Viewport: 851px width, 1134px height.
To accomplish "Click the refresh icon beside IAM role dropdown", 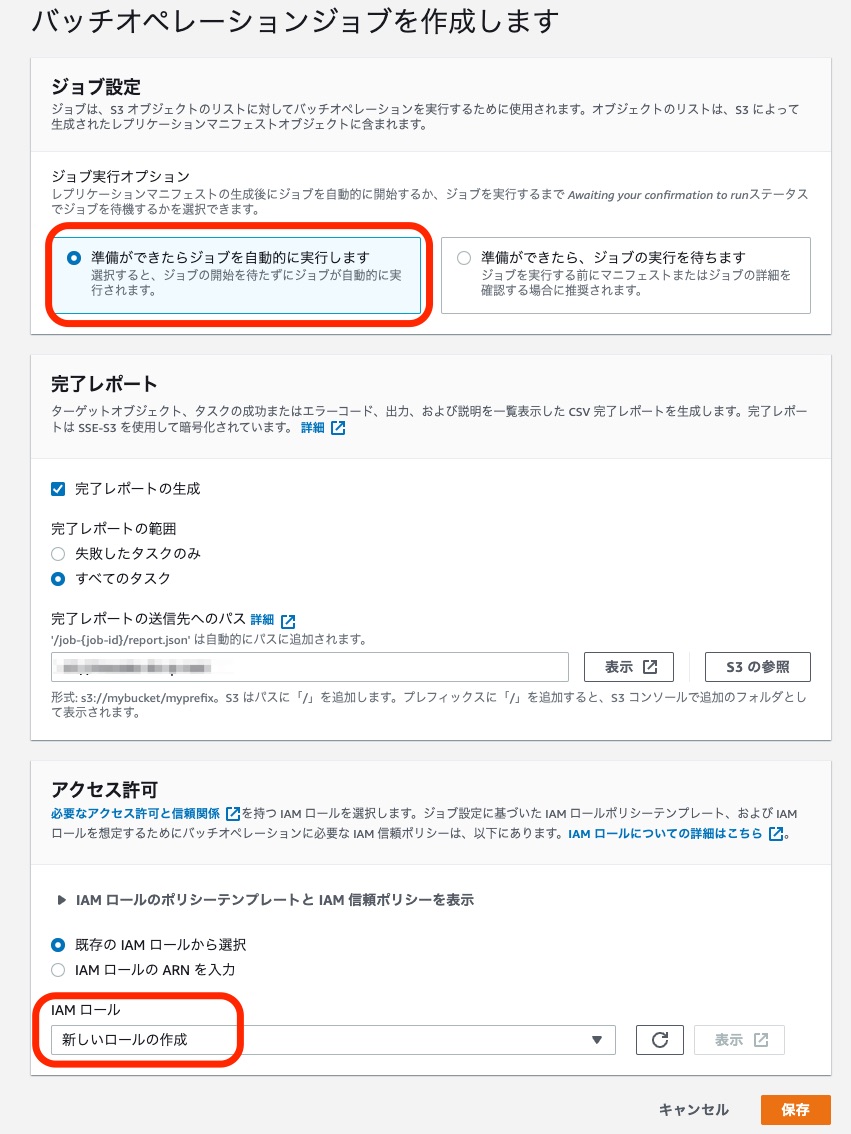I will 659,1040.
